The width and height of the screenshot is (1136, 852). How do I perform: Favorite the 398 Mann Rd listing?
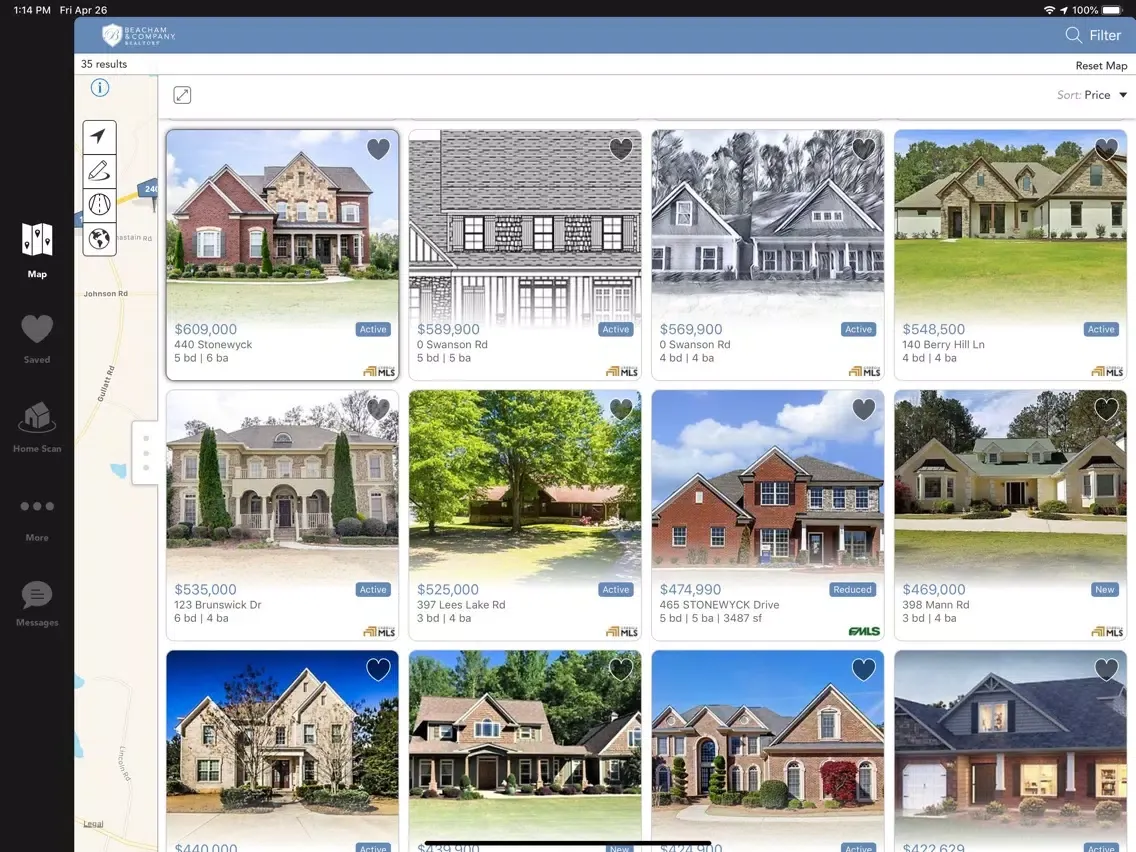click(1106, 409)
